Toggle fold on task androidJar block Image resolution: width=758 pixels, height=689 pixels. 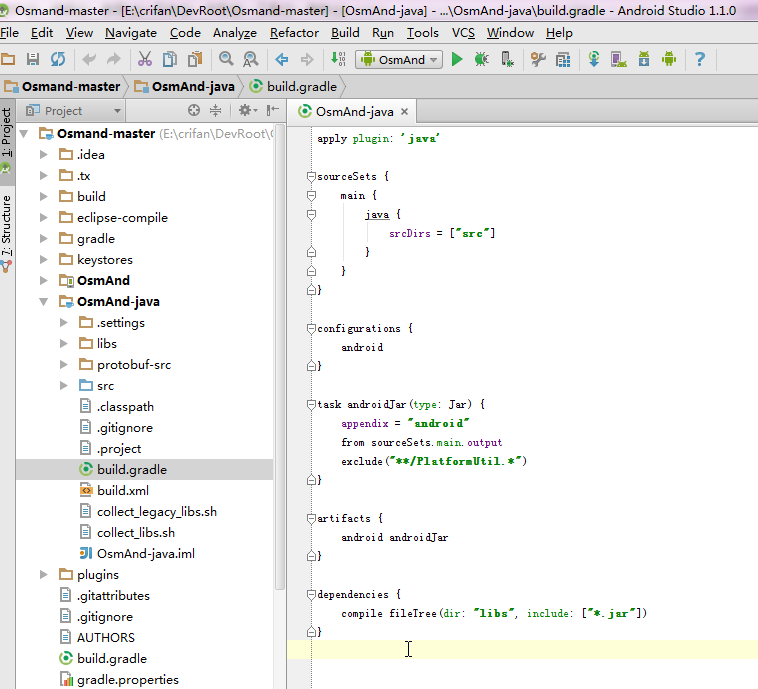click(x=311, y=405)
